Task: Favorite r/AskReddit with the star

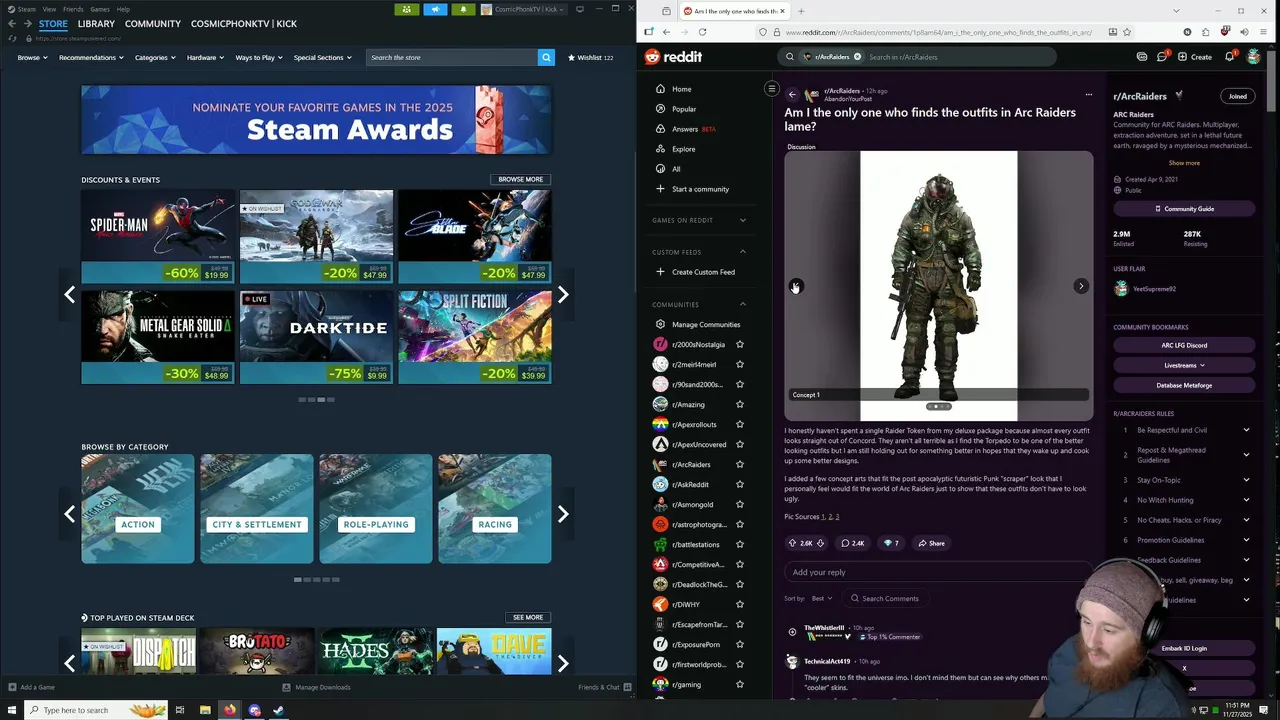Action: (740, 484)
